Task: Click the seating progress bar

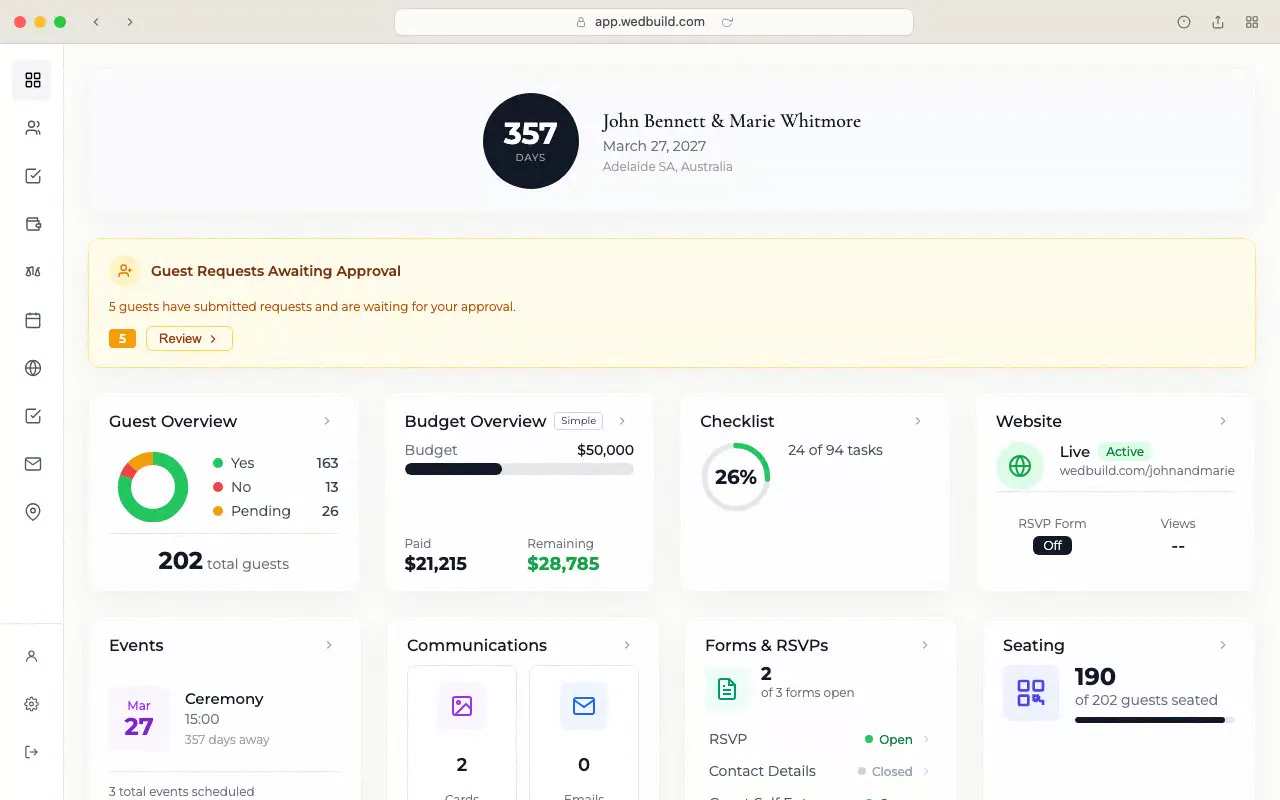Action: coord(1155,720)
